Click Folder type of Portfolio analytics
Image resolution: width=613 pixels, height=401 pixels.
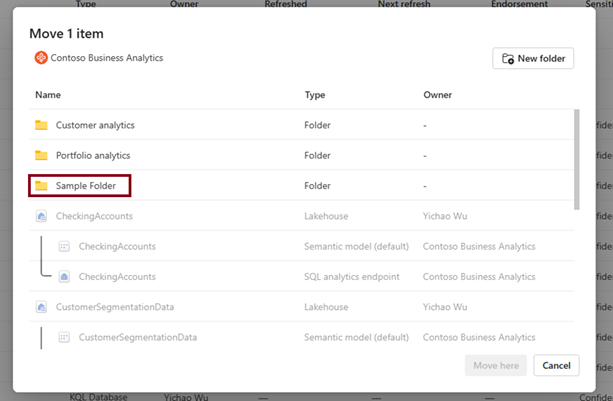pos(317,156)
